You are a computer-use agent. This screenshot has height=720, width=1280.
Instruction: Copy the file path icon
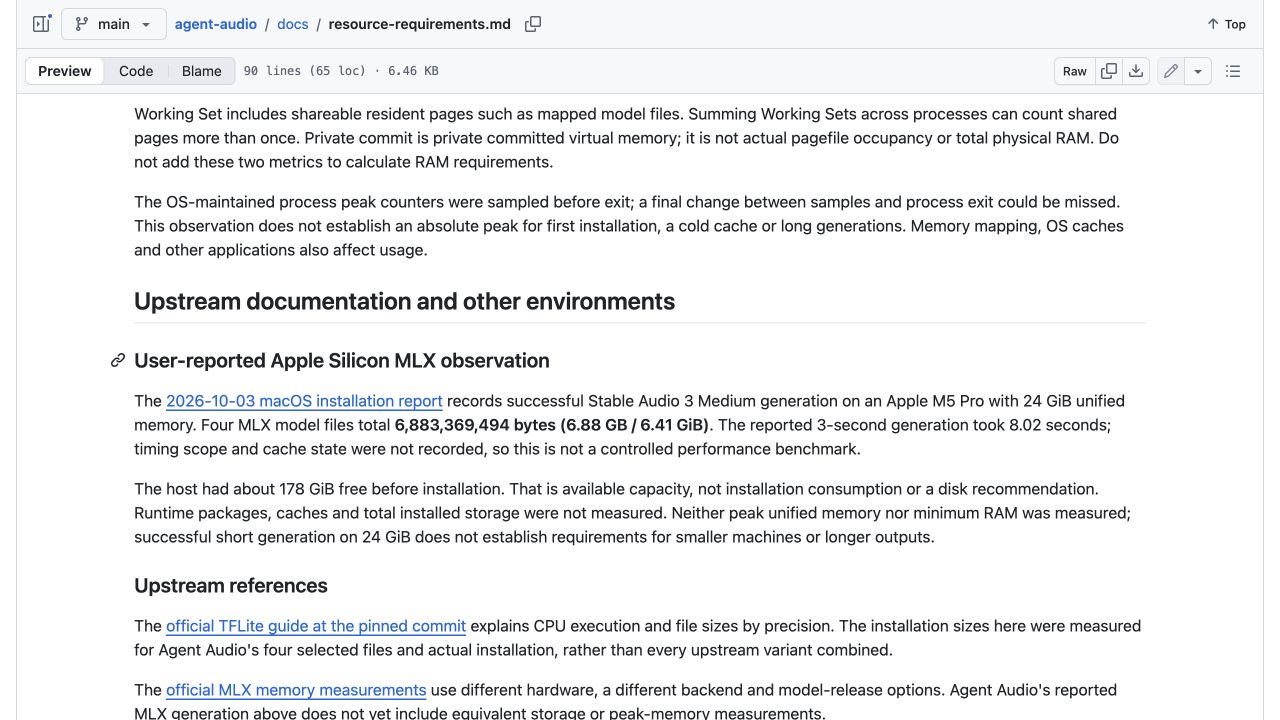(533, 24)
